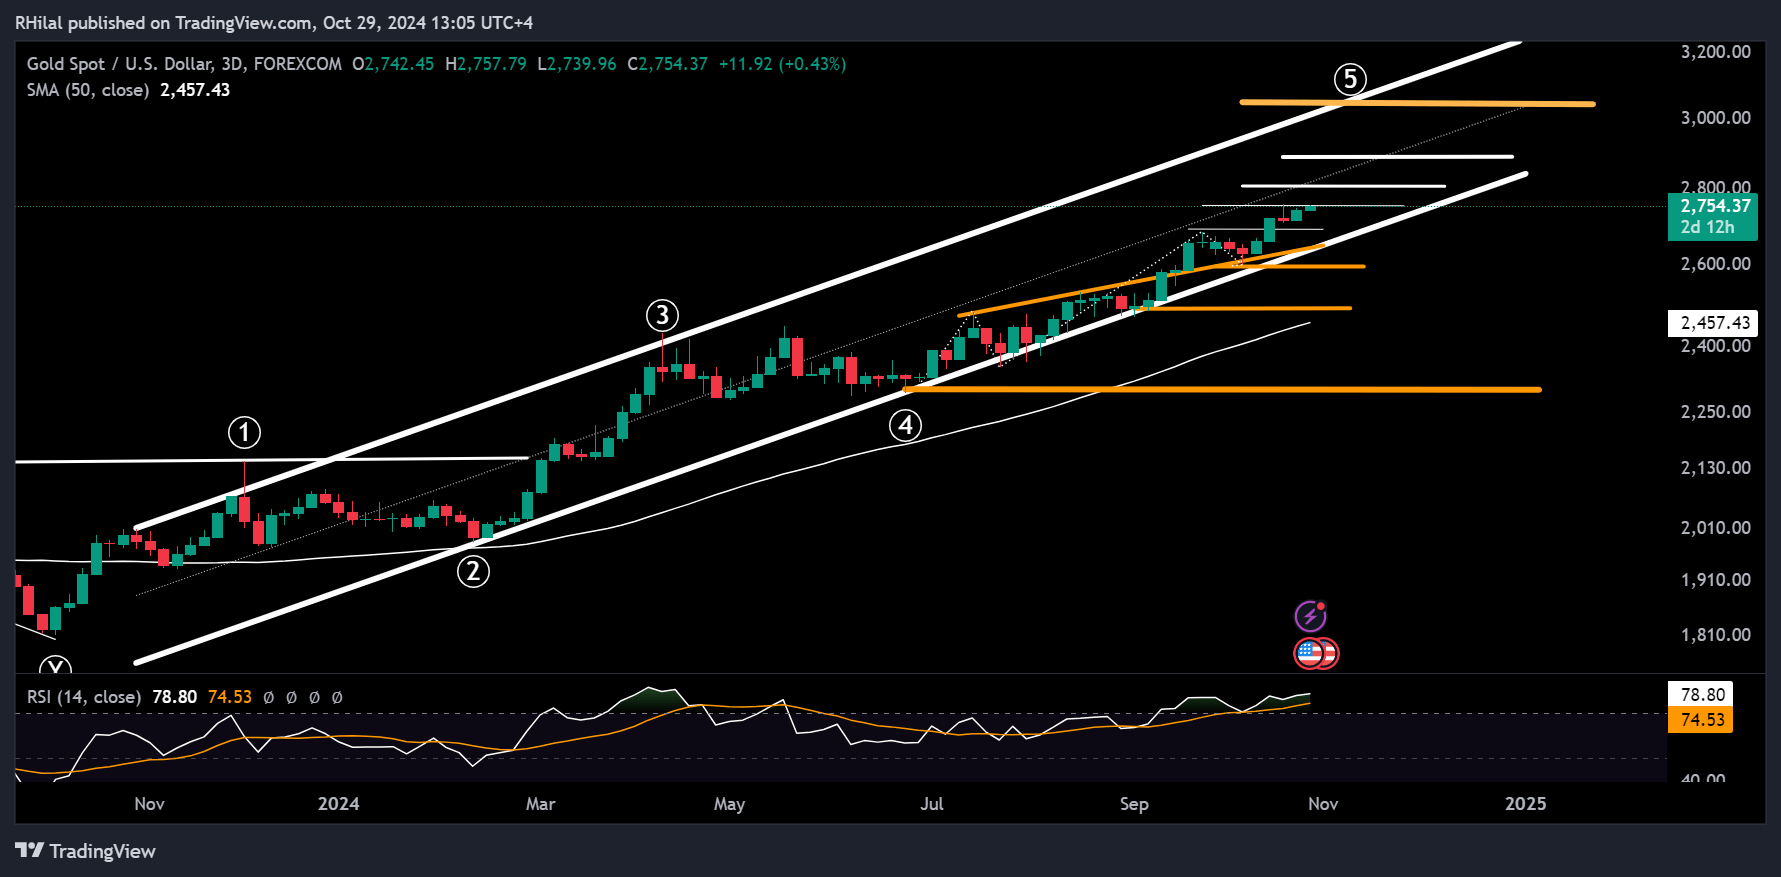Click the 2,600.00 price axis label

click(x=1716, y=264)
